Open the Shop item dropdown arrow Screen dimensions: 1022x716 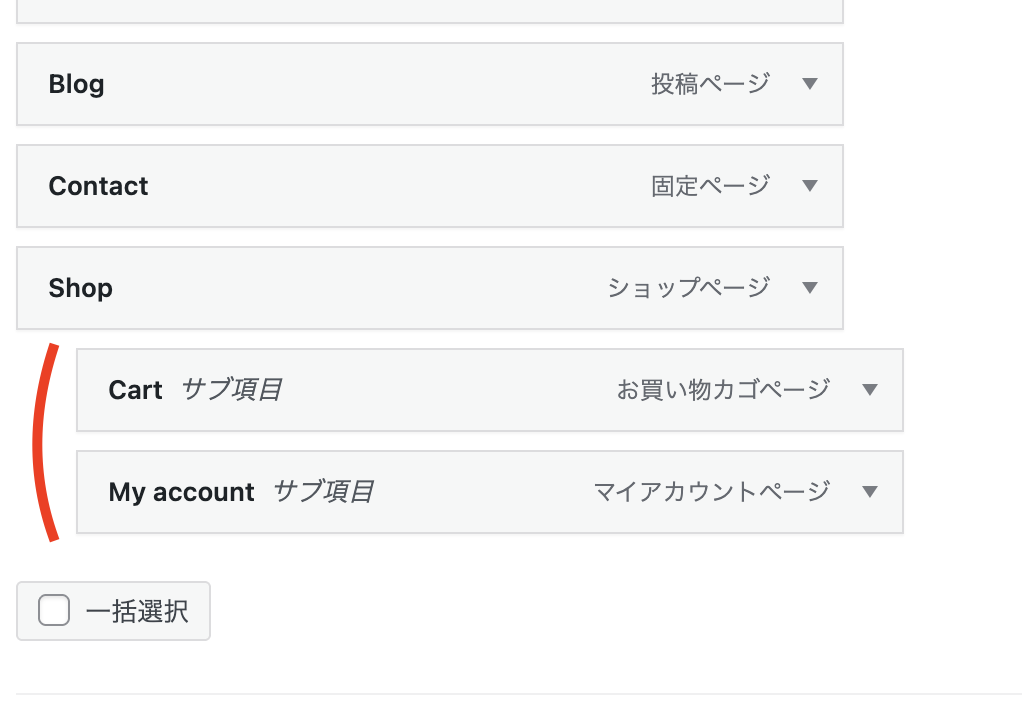pyautogui.click(x=810, y=288)
